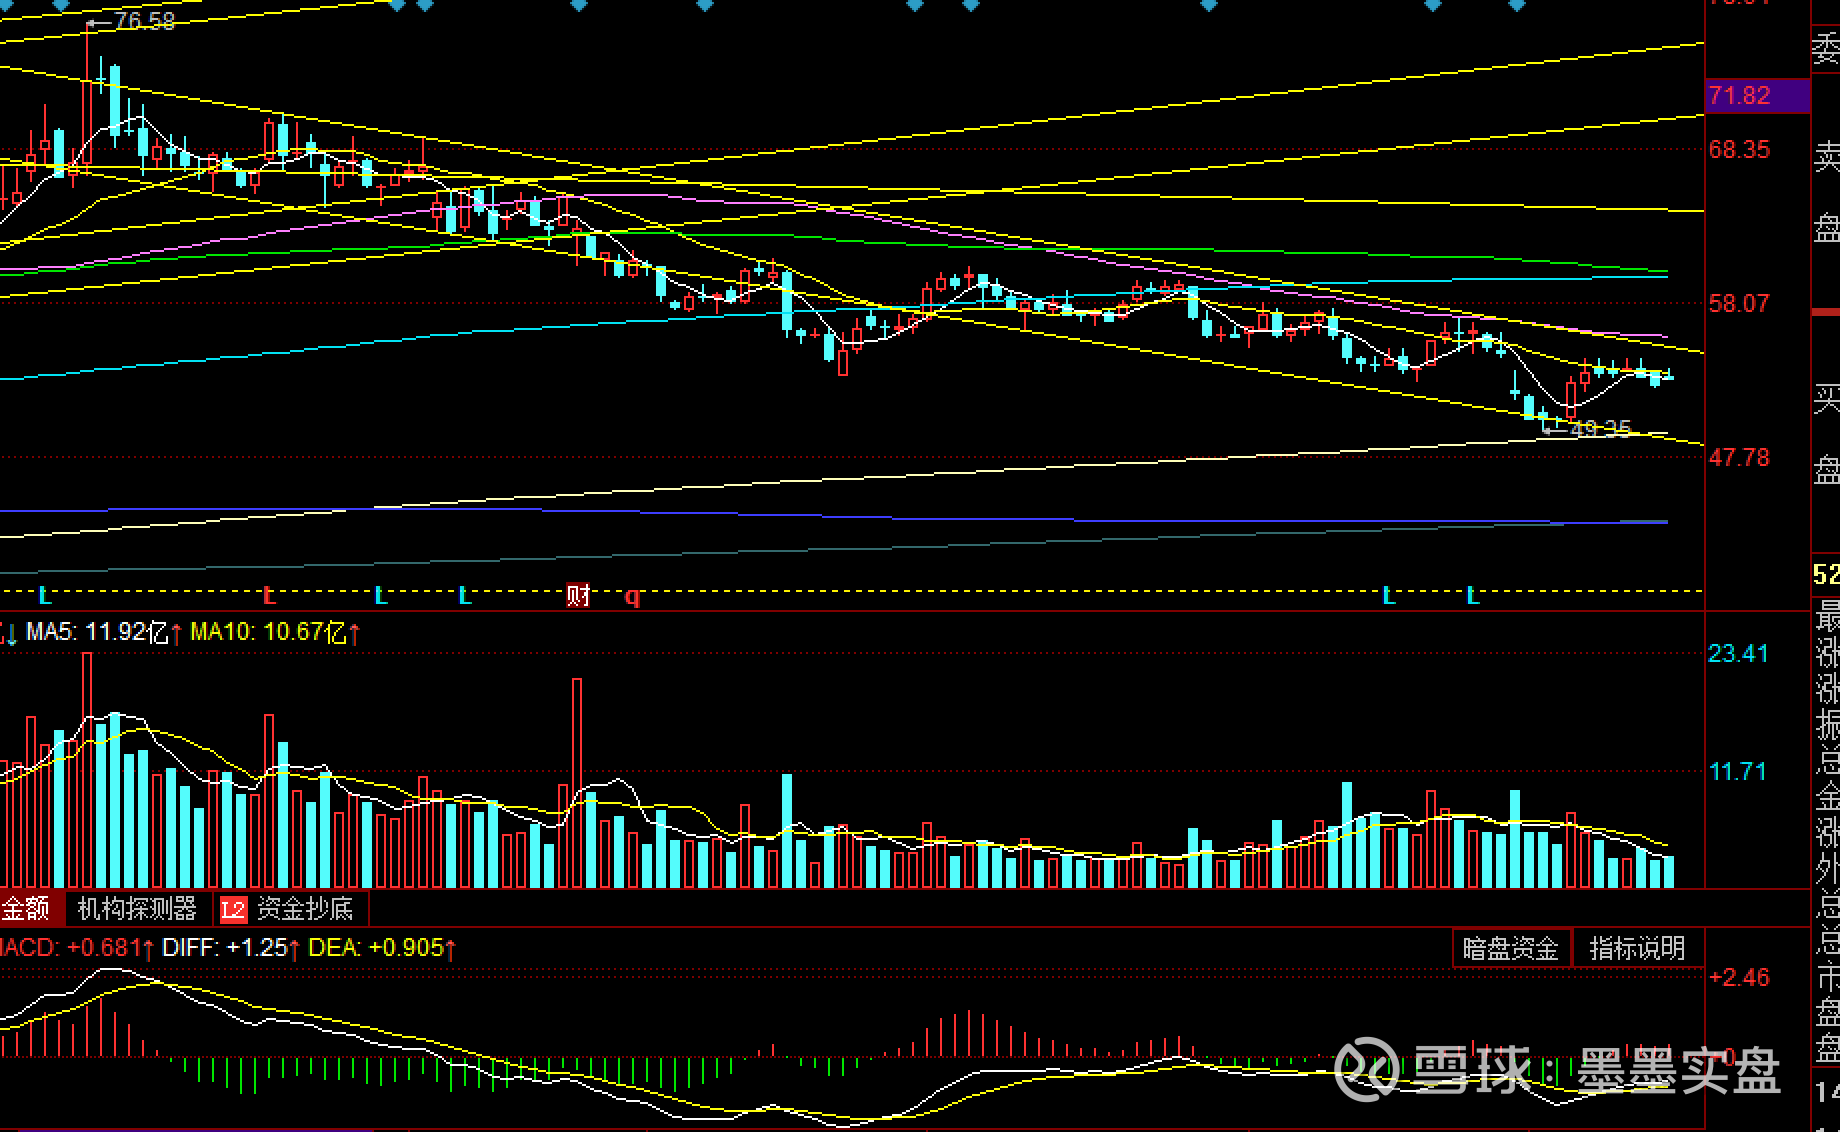Image resolution: width=1840 pixels, height=1132 pixels.
Task: Click the 11.71 volume axis label
Action: tap(1738, 772)
